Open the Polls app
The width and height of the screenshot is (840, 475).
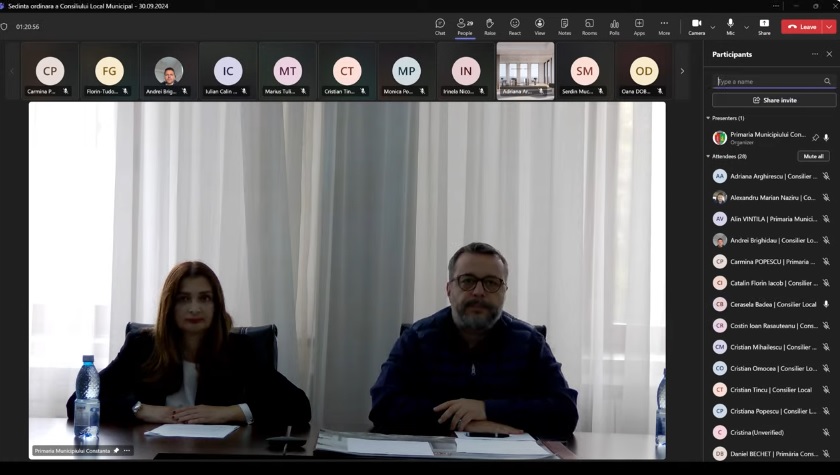614,26
